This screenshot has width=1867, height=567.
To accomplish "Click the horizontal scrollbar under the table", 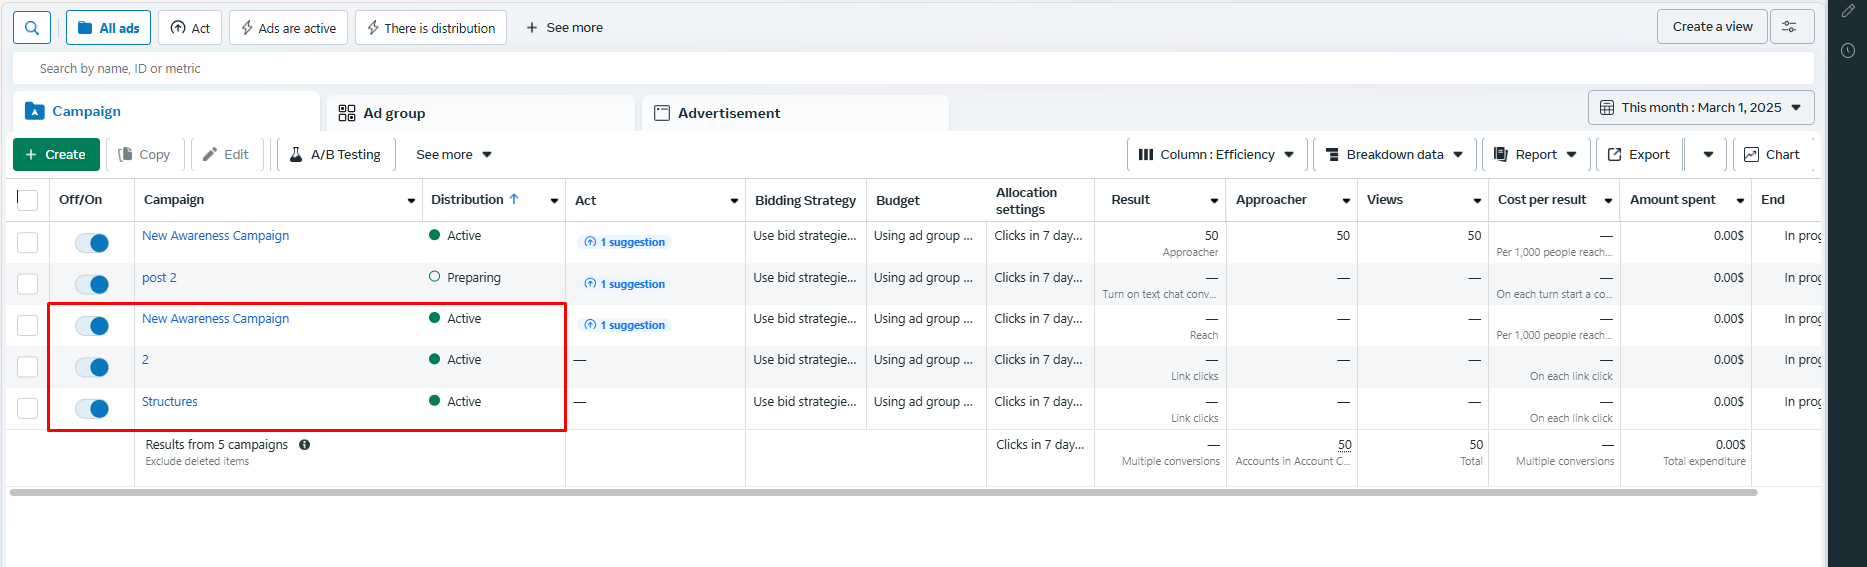I will tap(883, 492).
